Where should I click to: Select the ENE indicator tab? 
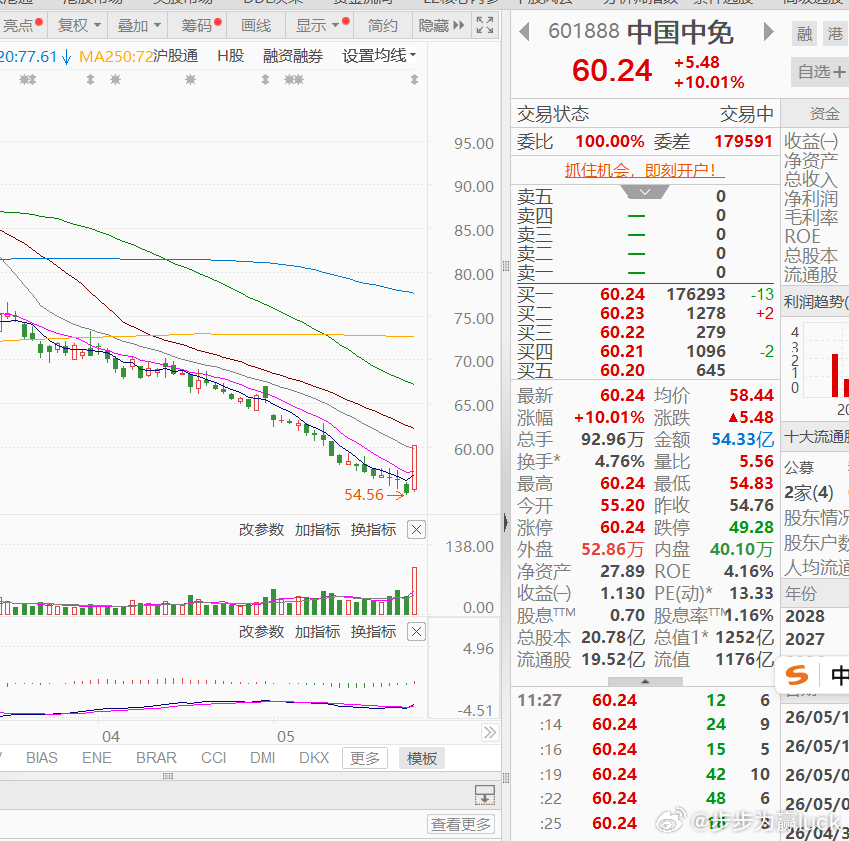[96, 758]
